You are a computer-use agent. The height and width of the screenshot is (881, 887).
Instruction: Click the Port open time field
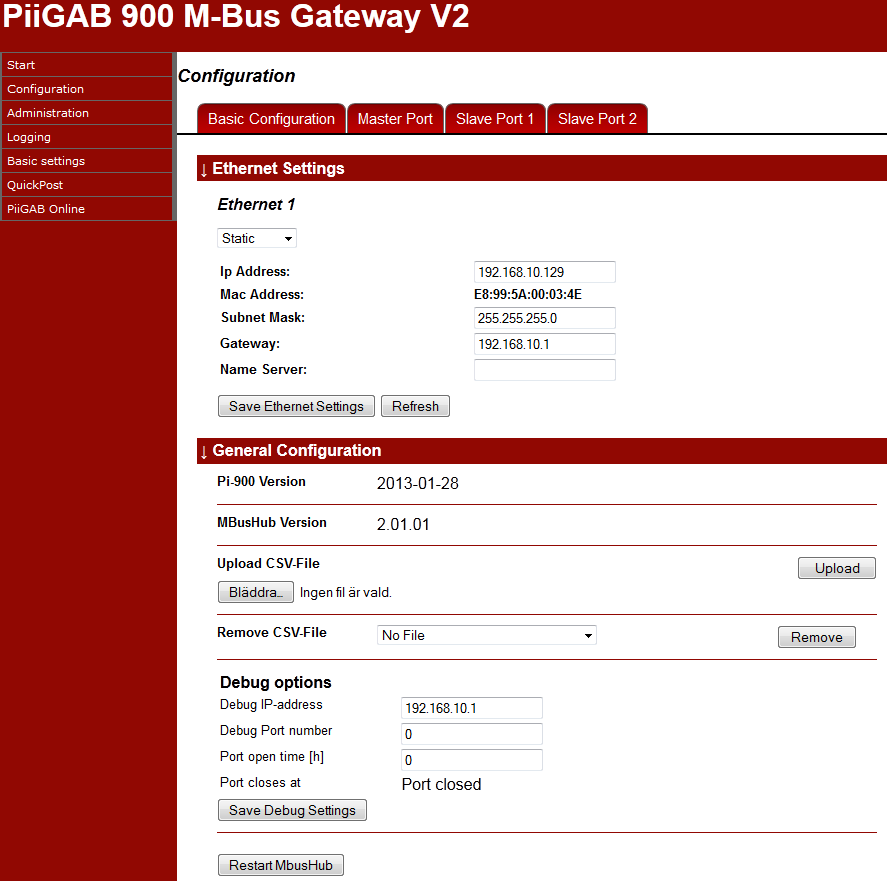pyautogui.click(x=472, y=760)
